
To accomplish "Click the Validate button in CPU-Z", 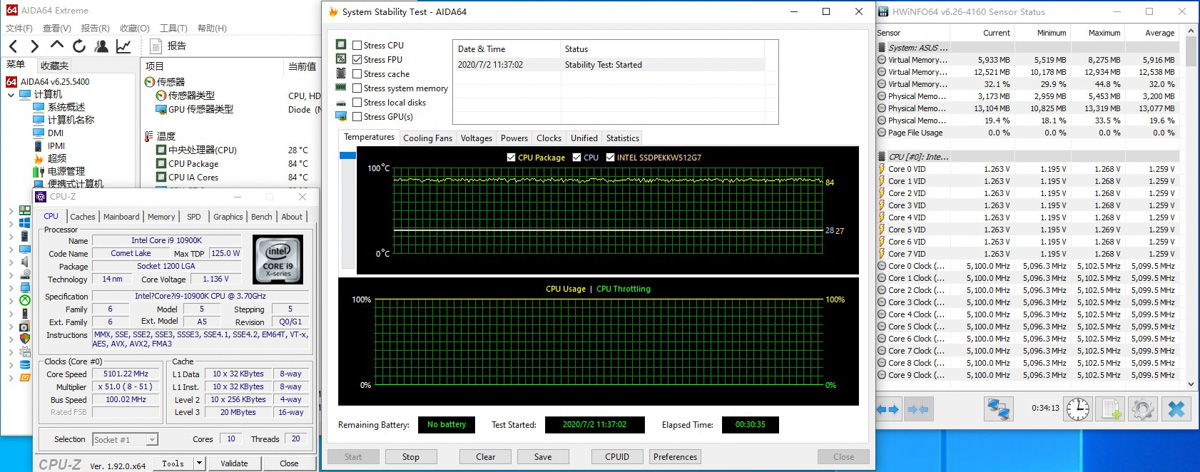I will (x=234, y=464).
